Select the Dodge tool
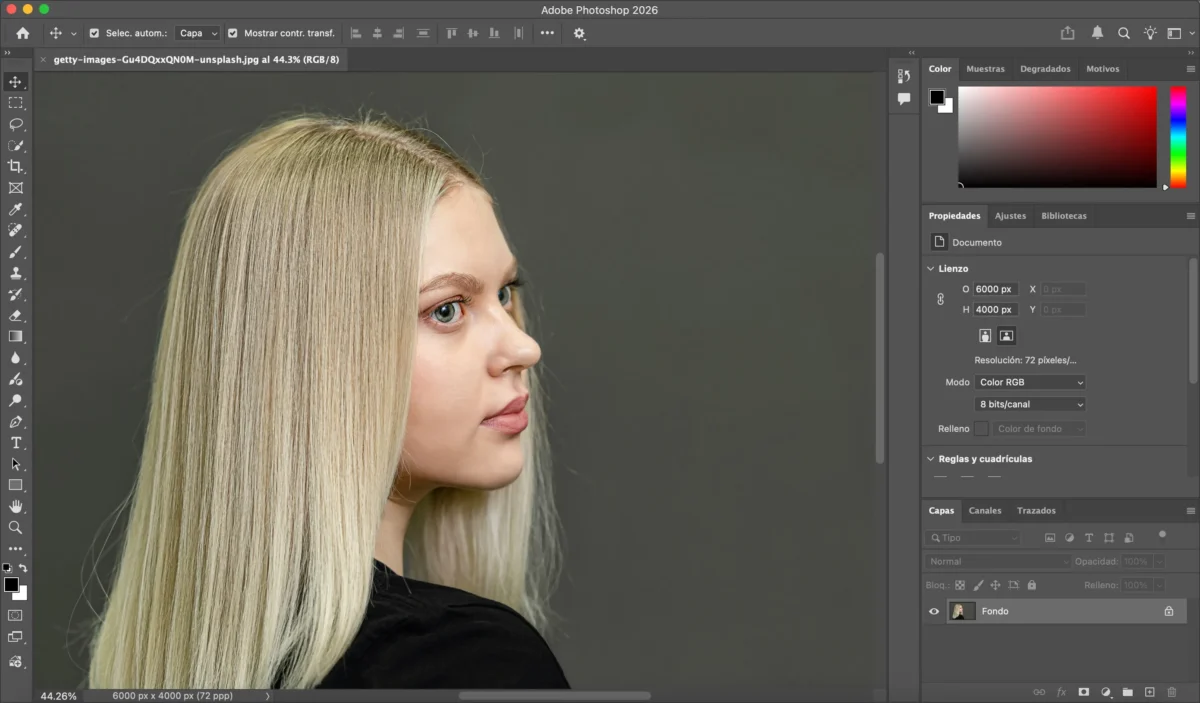 point(15,400)
